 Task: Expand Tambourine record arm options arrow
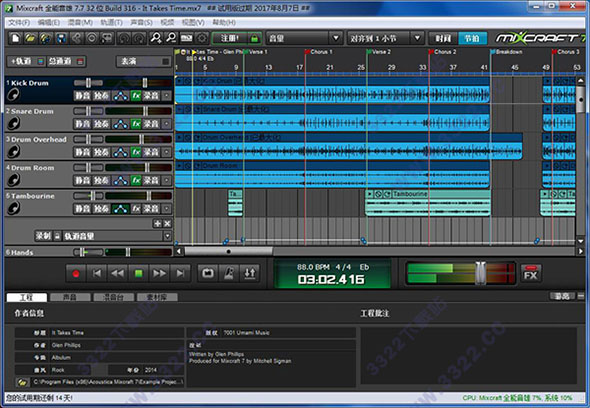tap(166, 209)
